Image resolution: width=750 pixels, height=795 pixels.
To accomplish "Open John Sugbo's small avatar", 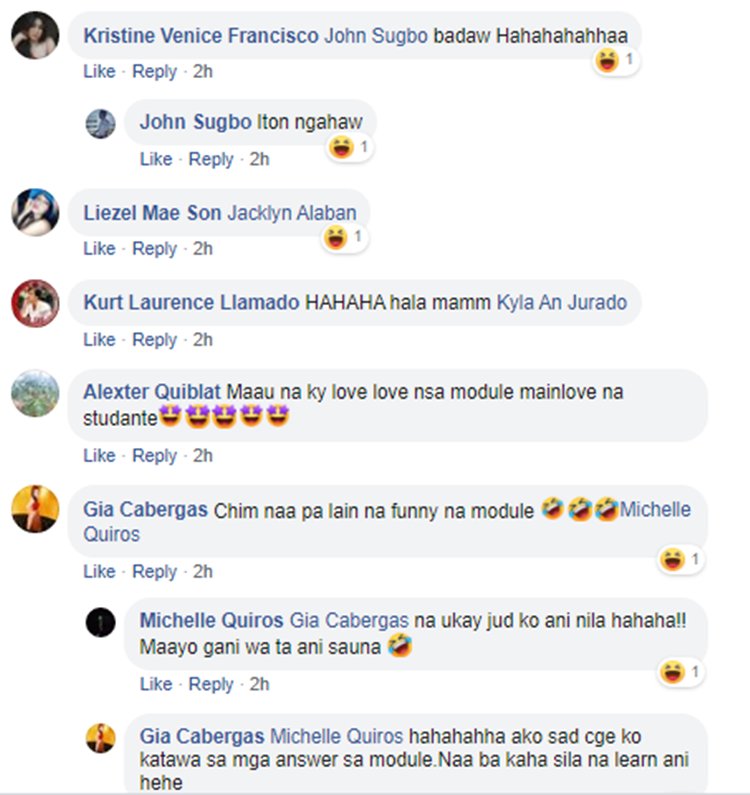I will (100, 124).
